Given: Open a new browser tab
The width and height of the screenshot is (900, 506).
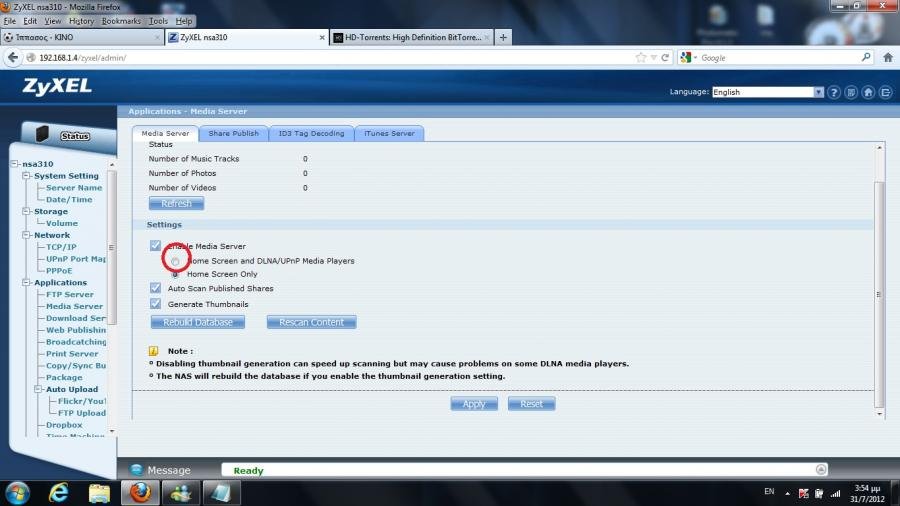Looking at the screenshot, I should pos(503,38).
